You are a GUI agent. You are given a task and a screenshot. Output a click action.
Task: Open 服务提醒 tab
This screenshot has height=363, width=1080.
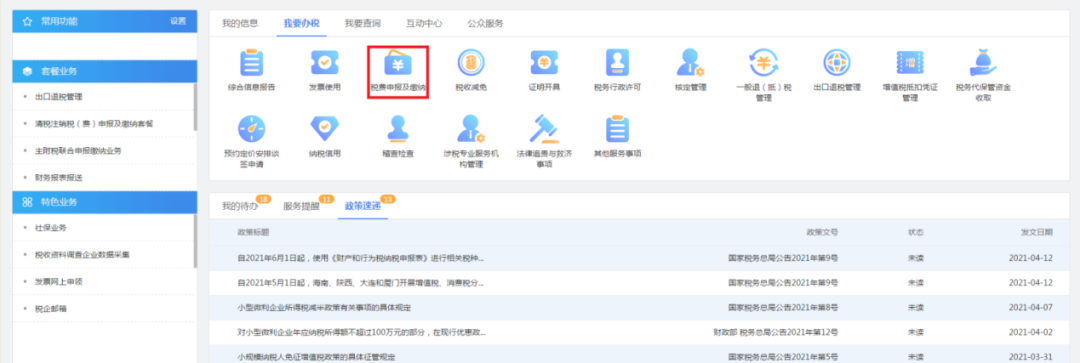click(x=301, y=205)
